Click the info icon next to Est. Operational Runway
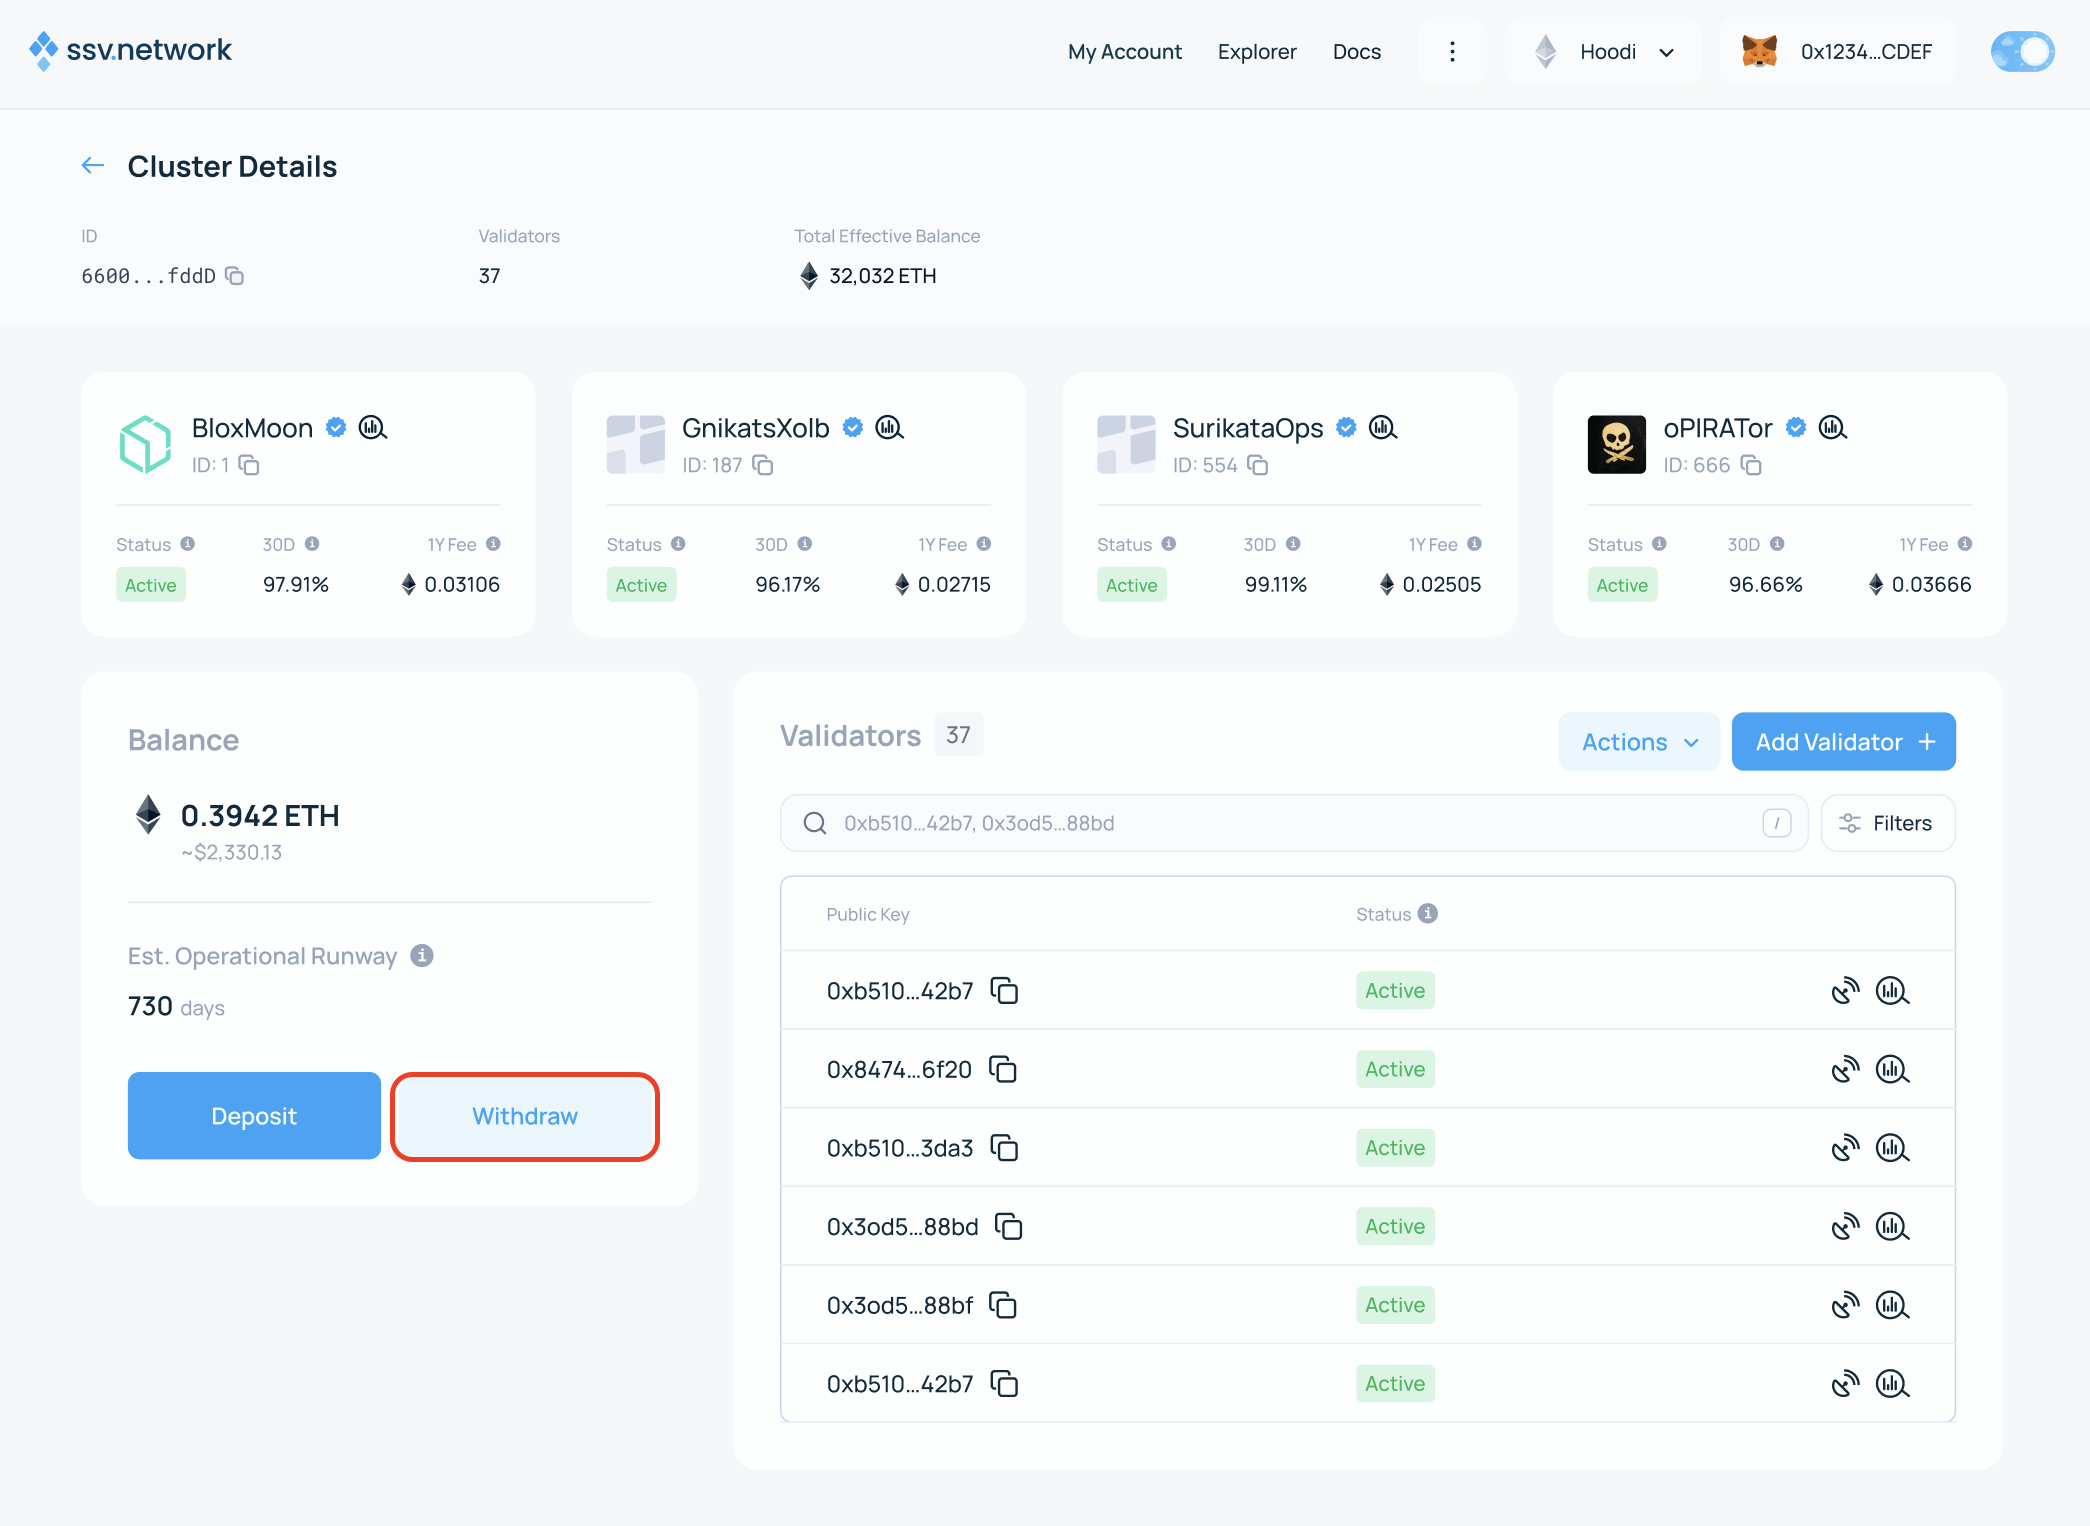Screen dimensions: 2090x1526 (x=421, y=956)
